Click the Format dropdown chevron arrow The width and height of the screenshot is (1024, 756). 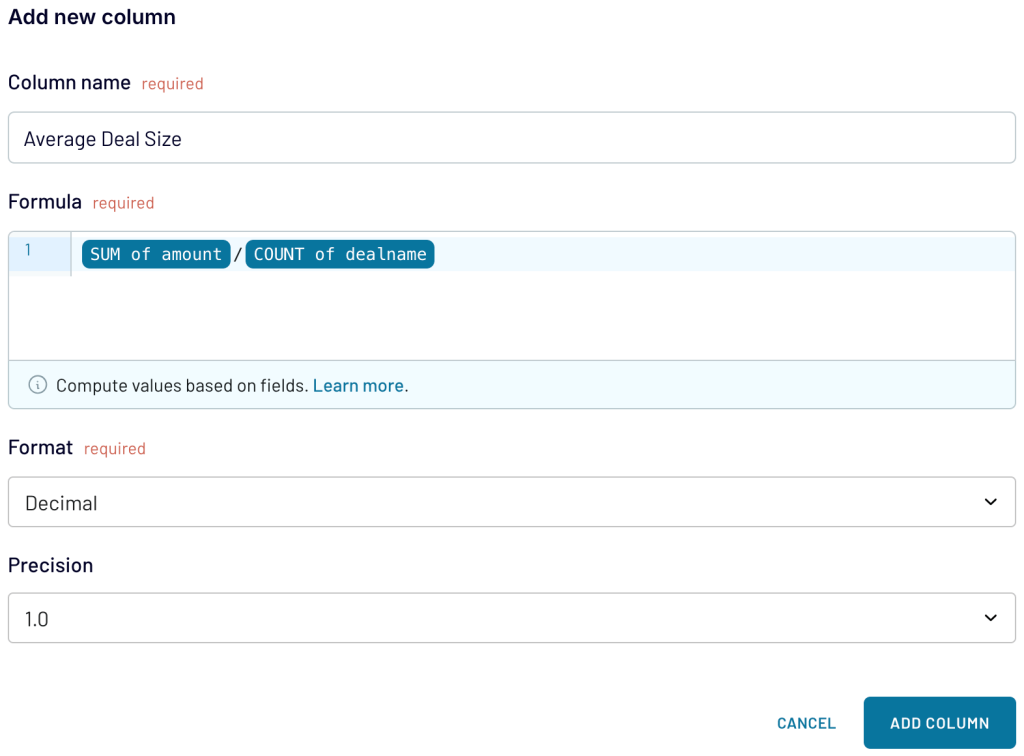tap(990, 501)
